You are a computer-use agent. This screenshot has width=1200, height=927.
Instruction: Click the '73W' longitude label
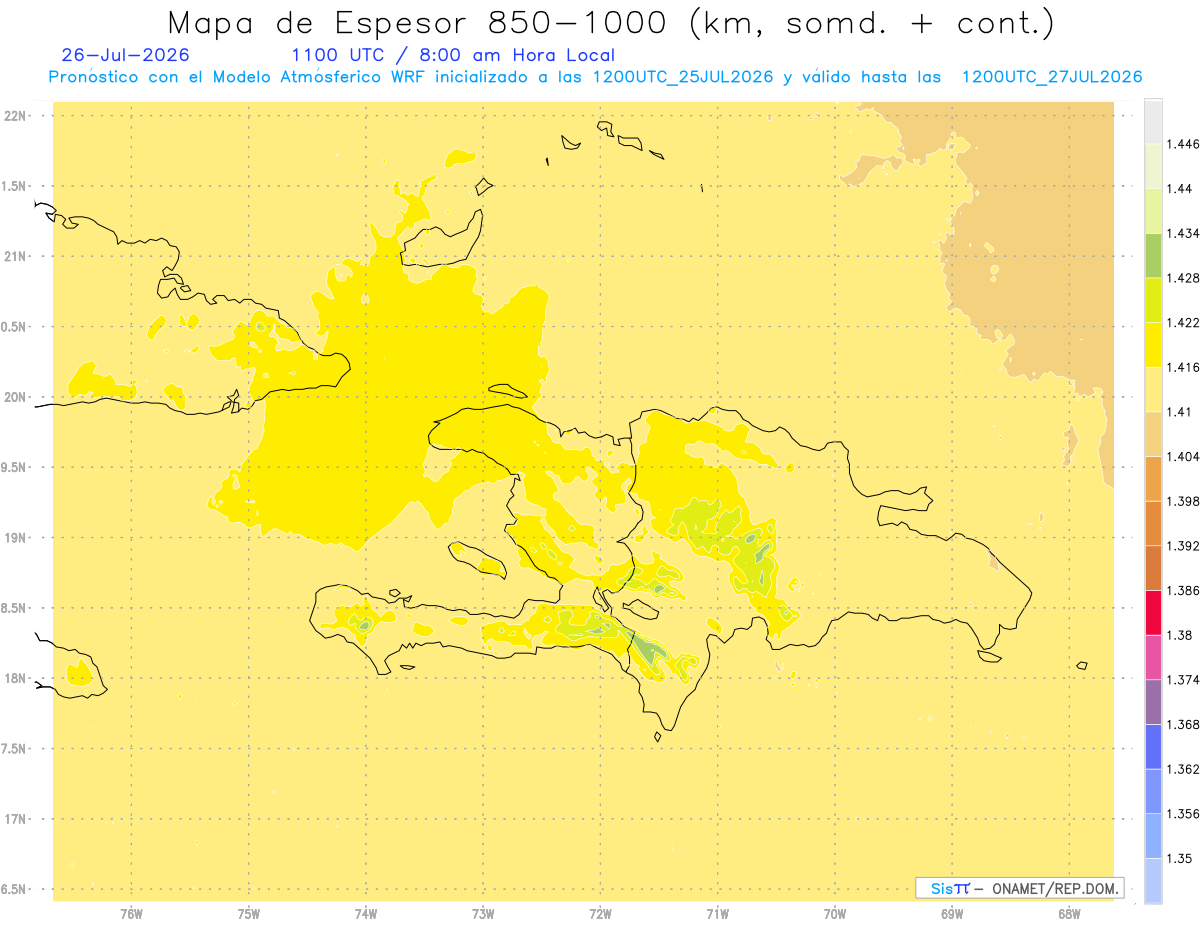click(x=483, y=914)
